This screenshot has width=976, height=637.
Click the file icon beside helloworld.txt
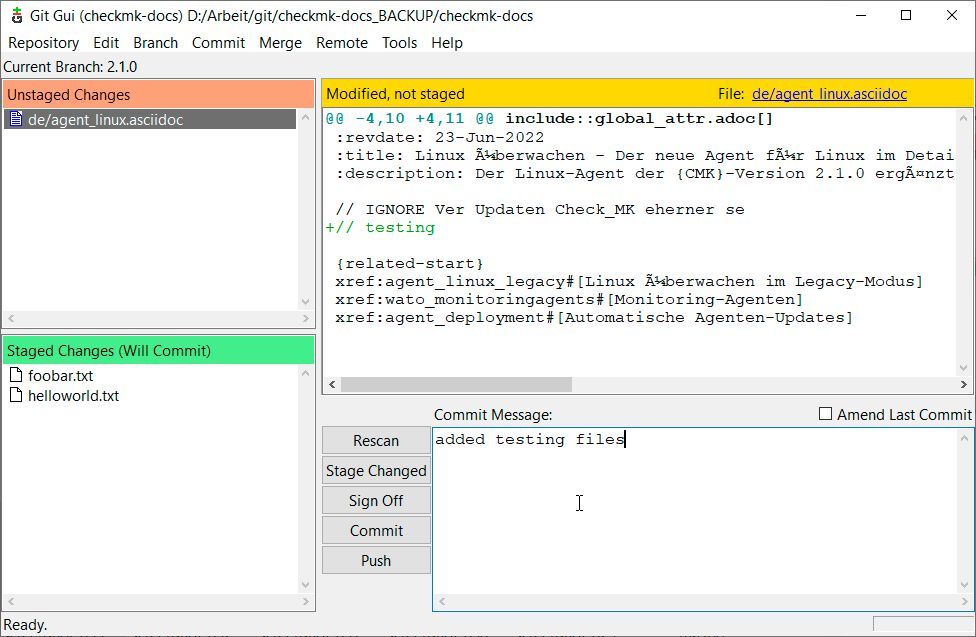16,396
